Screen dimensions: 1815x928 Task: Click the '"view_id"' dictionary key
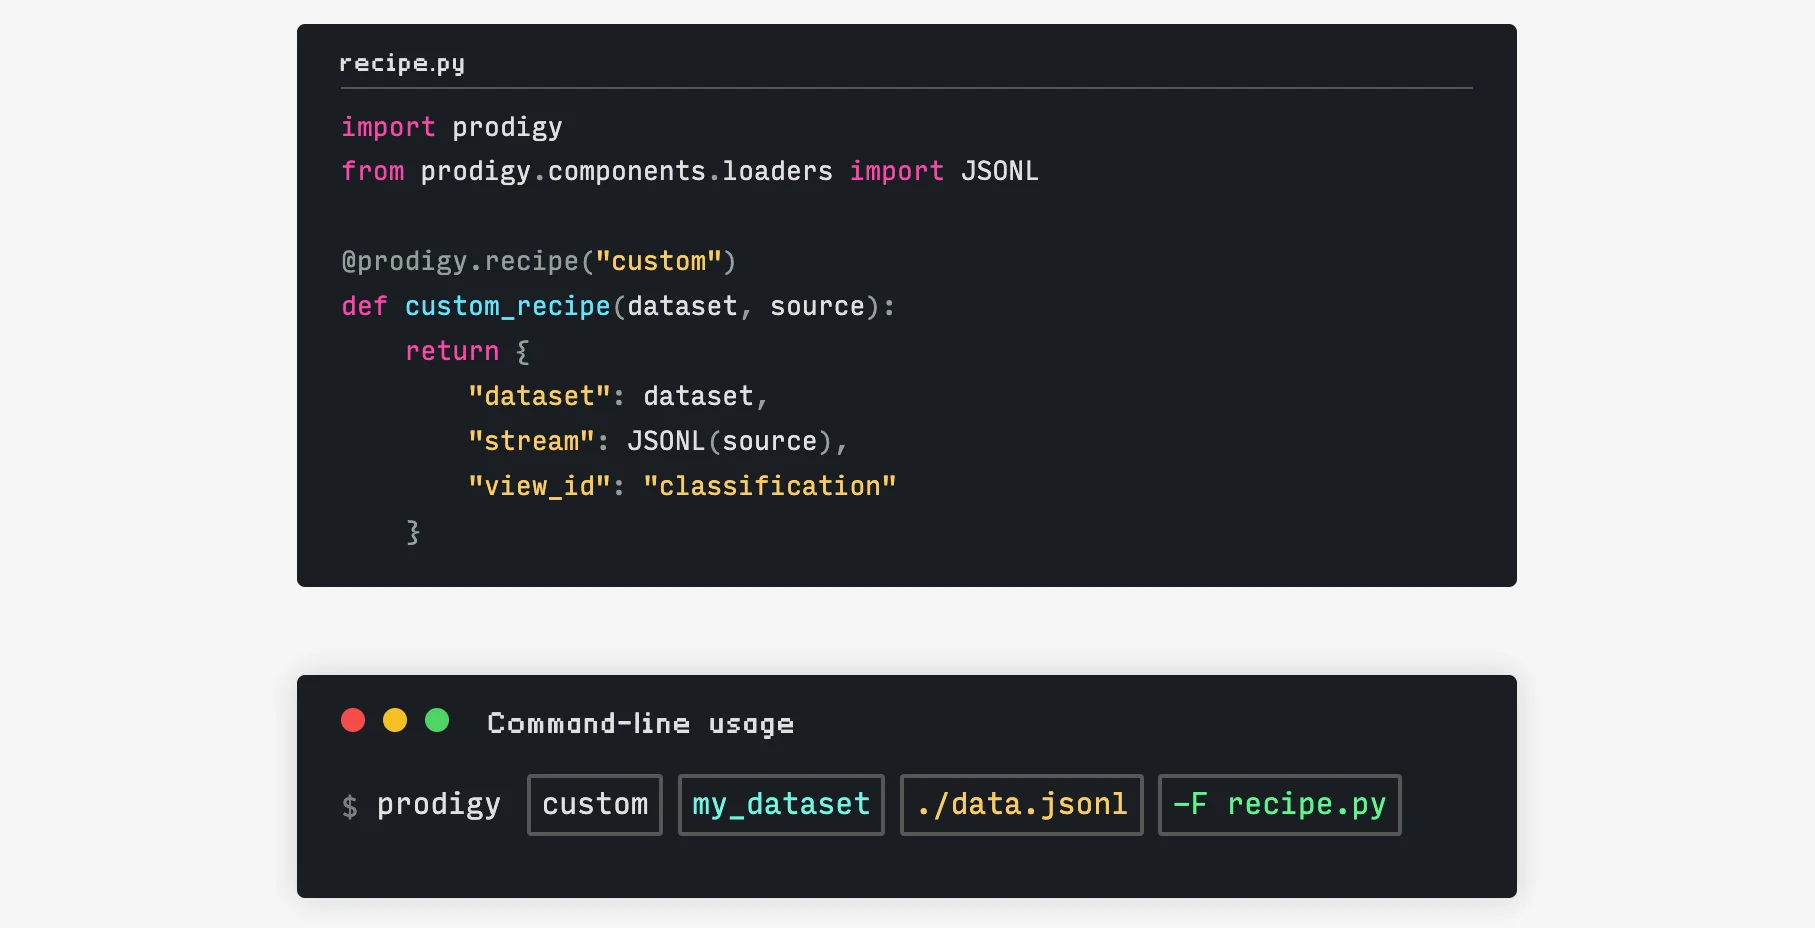[539, 486]
